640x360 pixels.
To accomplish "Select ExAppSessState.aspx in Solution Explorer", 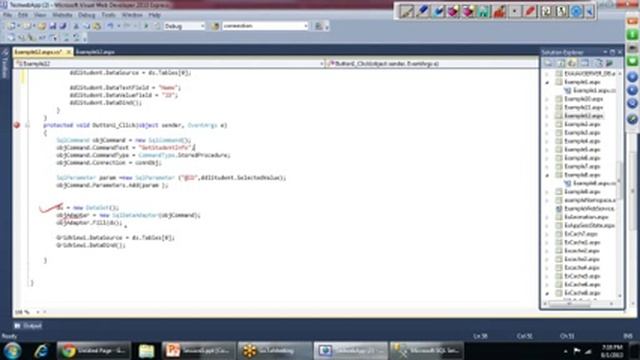I will [586, 225].
